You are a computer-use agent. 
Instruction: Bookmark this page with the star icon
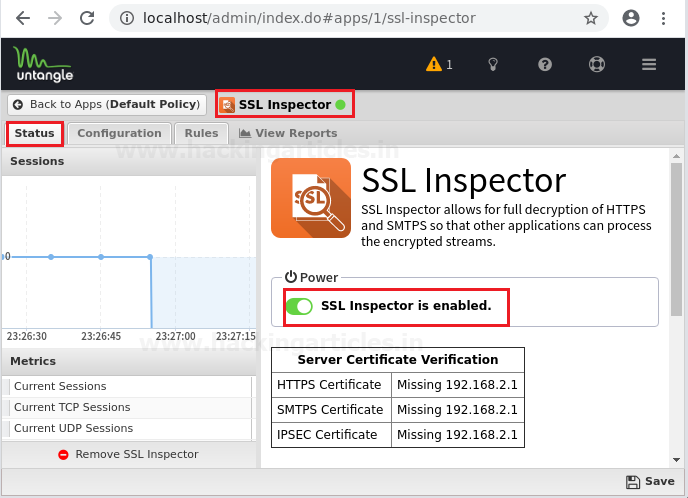[x=591, y=18]
